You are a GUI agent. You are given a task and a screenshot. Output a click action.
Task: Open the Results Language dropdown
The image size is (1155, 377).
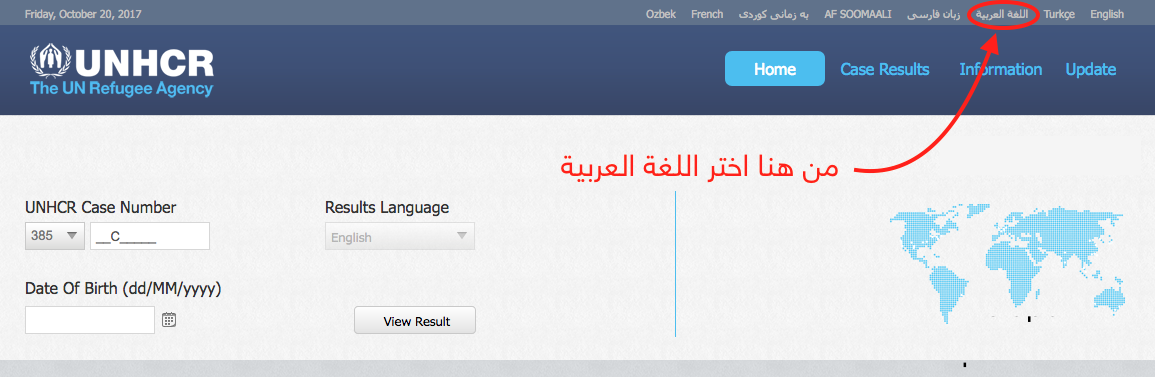click(400, 236)
